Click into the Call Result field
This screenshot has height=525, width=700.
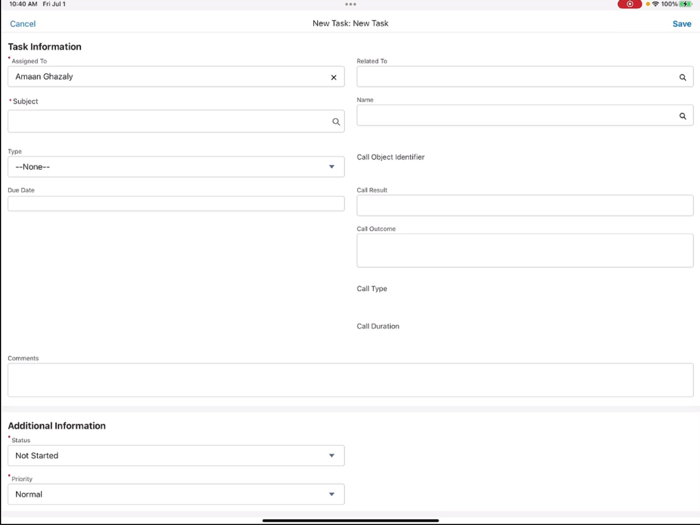point(525,205)
